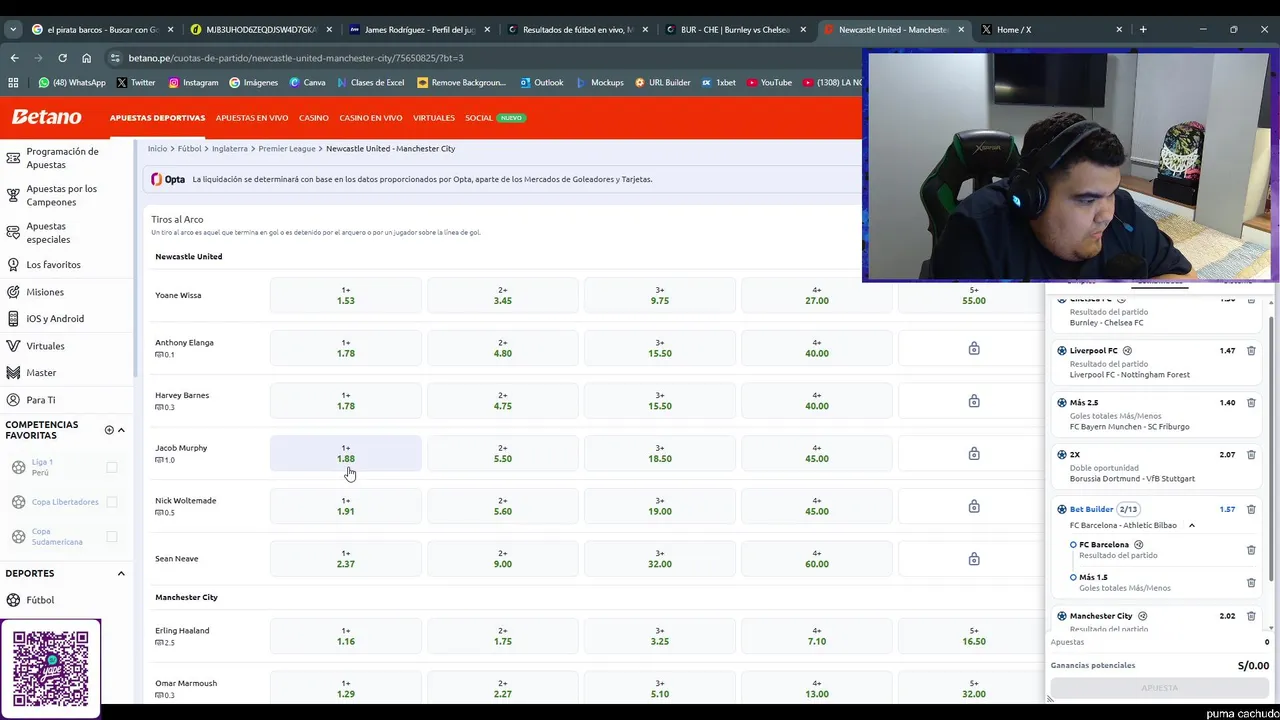Open Misiones target icon

13,292
